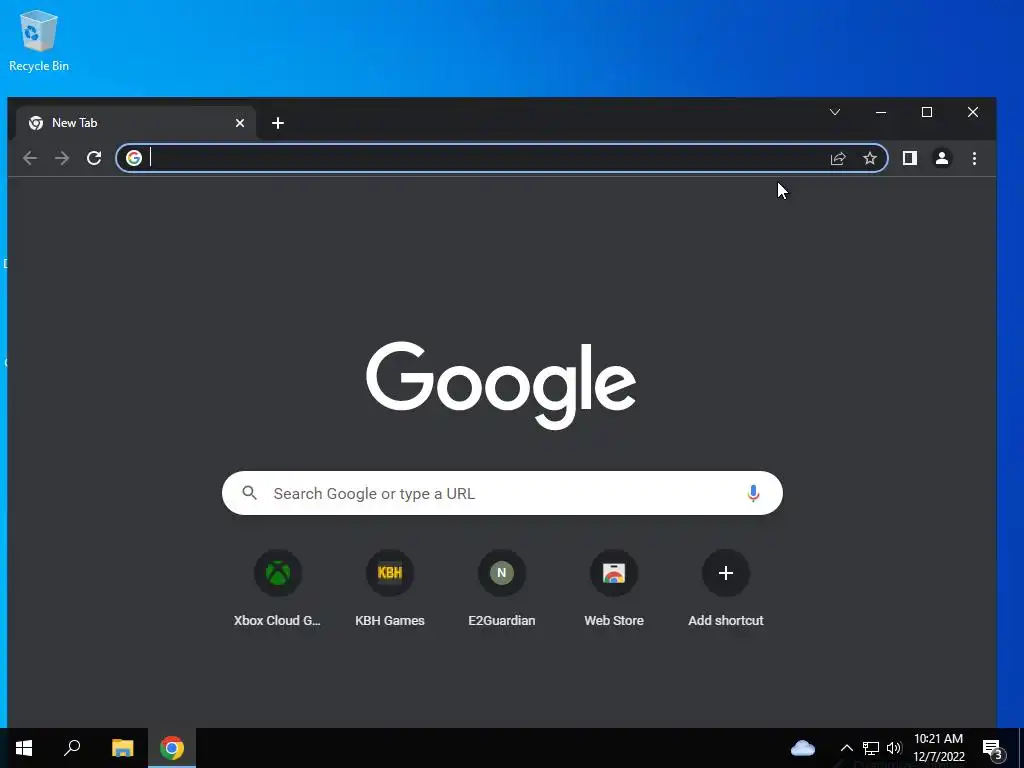Open the E2Guardian shortcut

(502, 590)
